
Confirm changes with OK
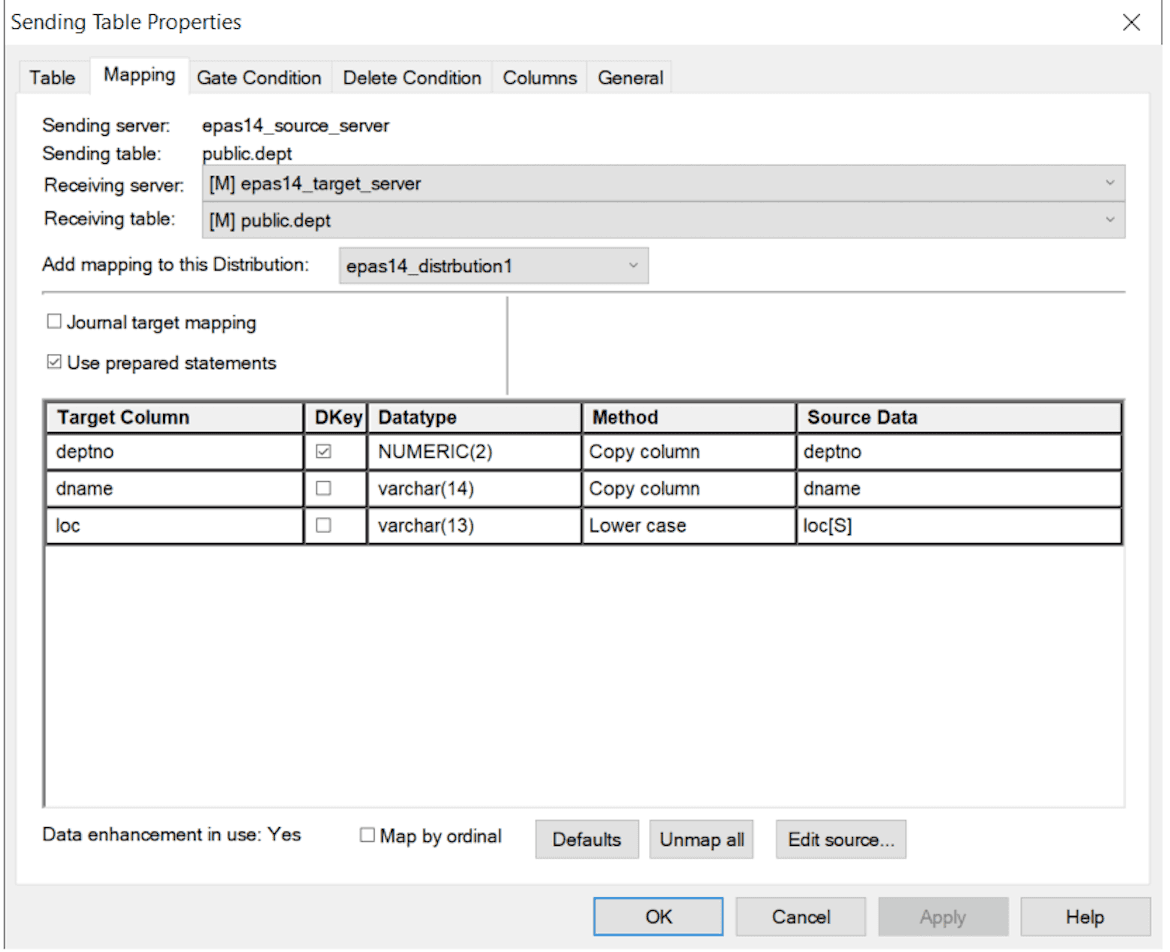click(x=657, y=915)
